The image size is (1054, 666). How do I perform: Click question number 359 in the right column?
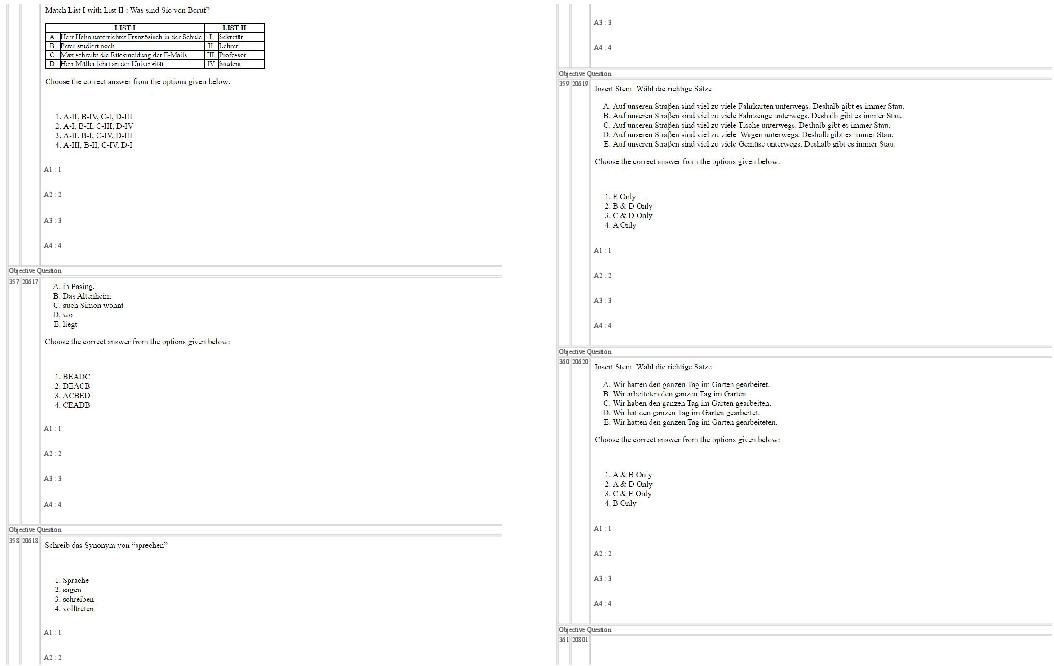coord(564,84)
